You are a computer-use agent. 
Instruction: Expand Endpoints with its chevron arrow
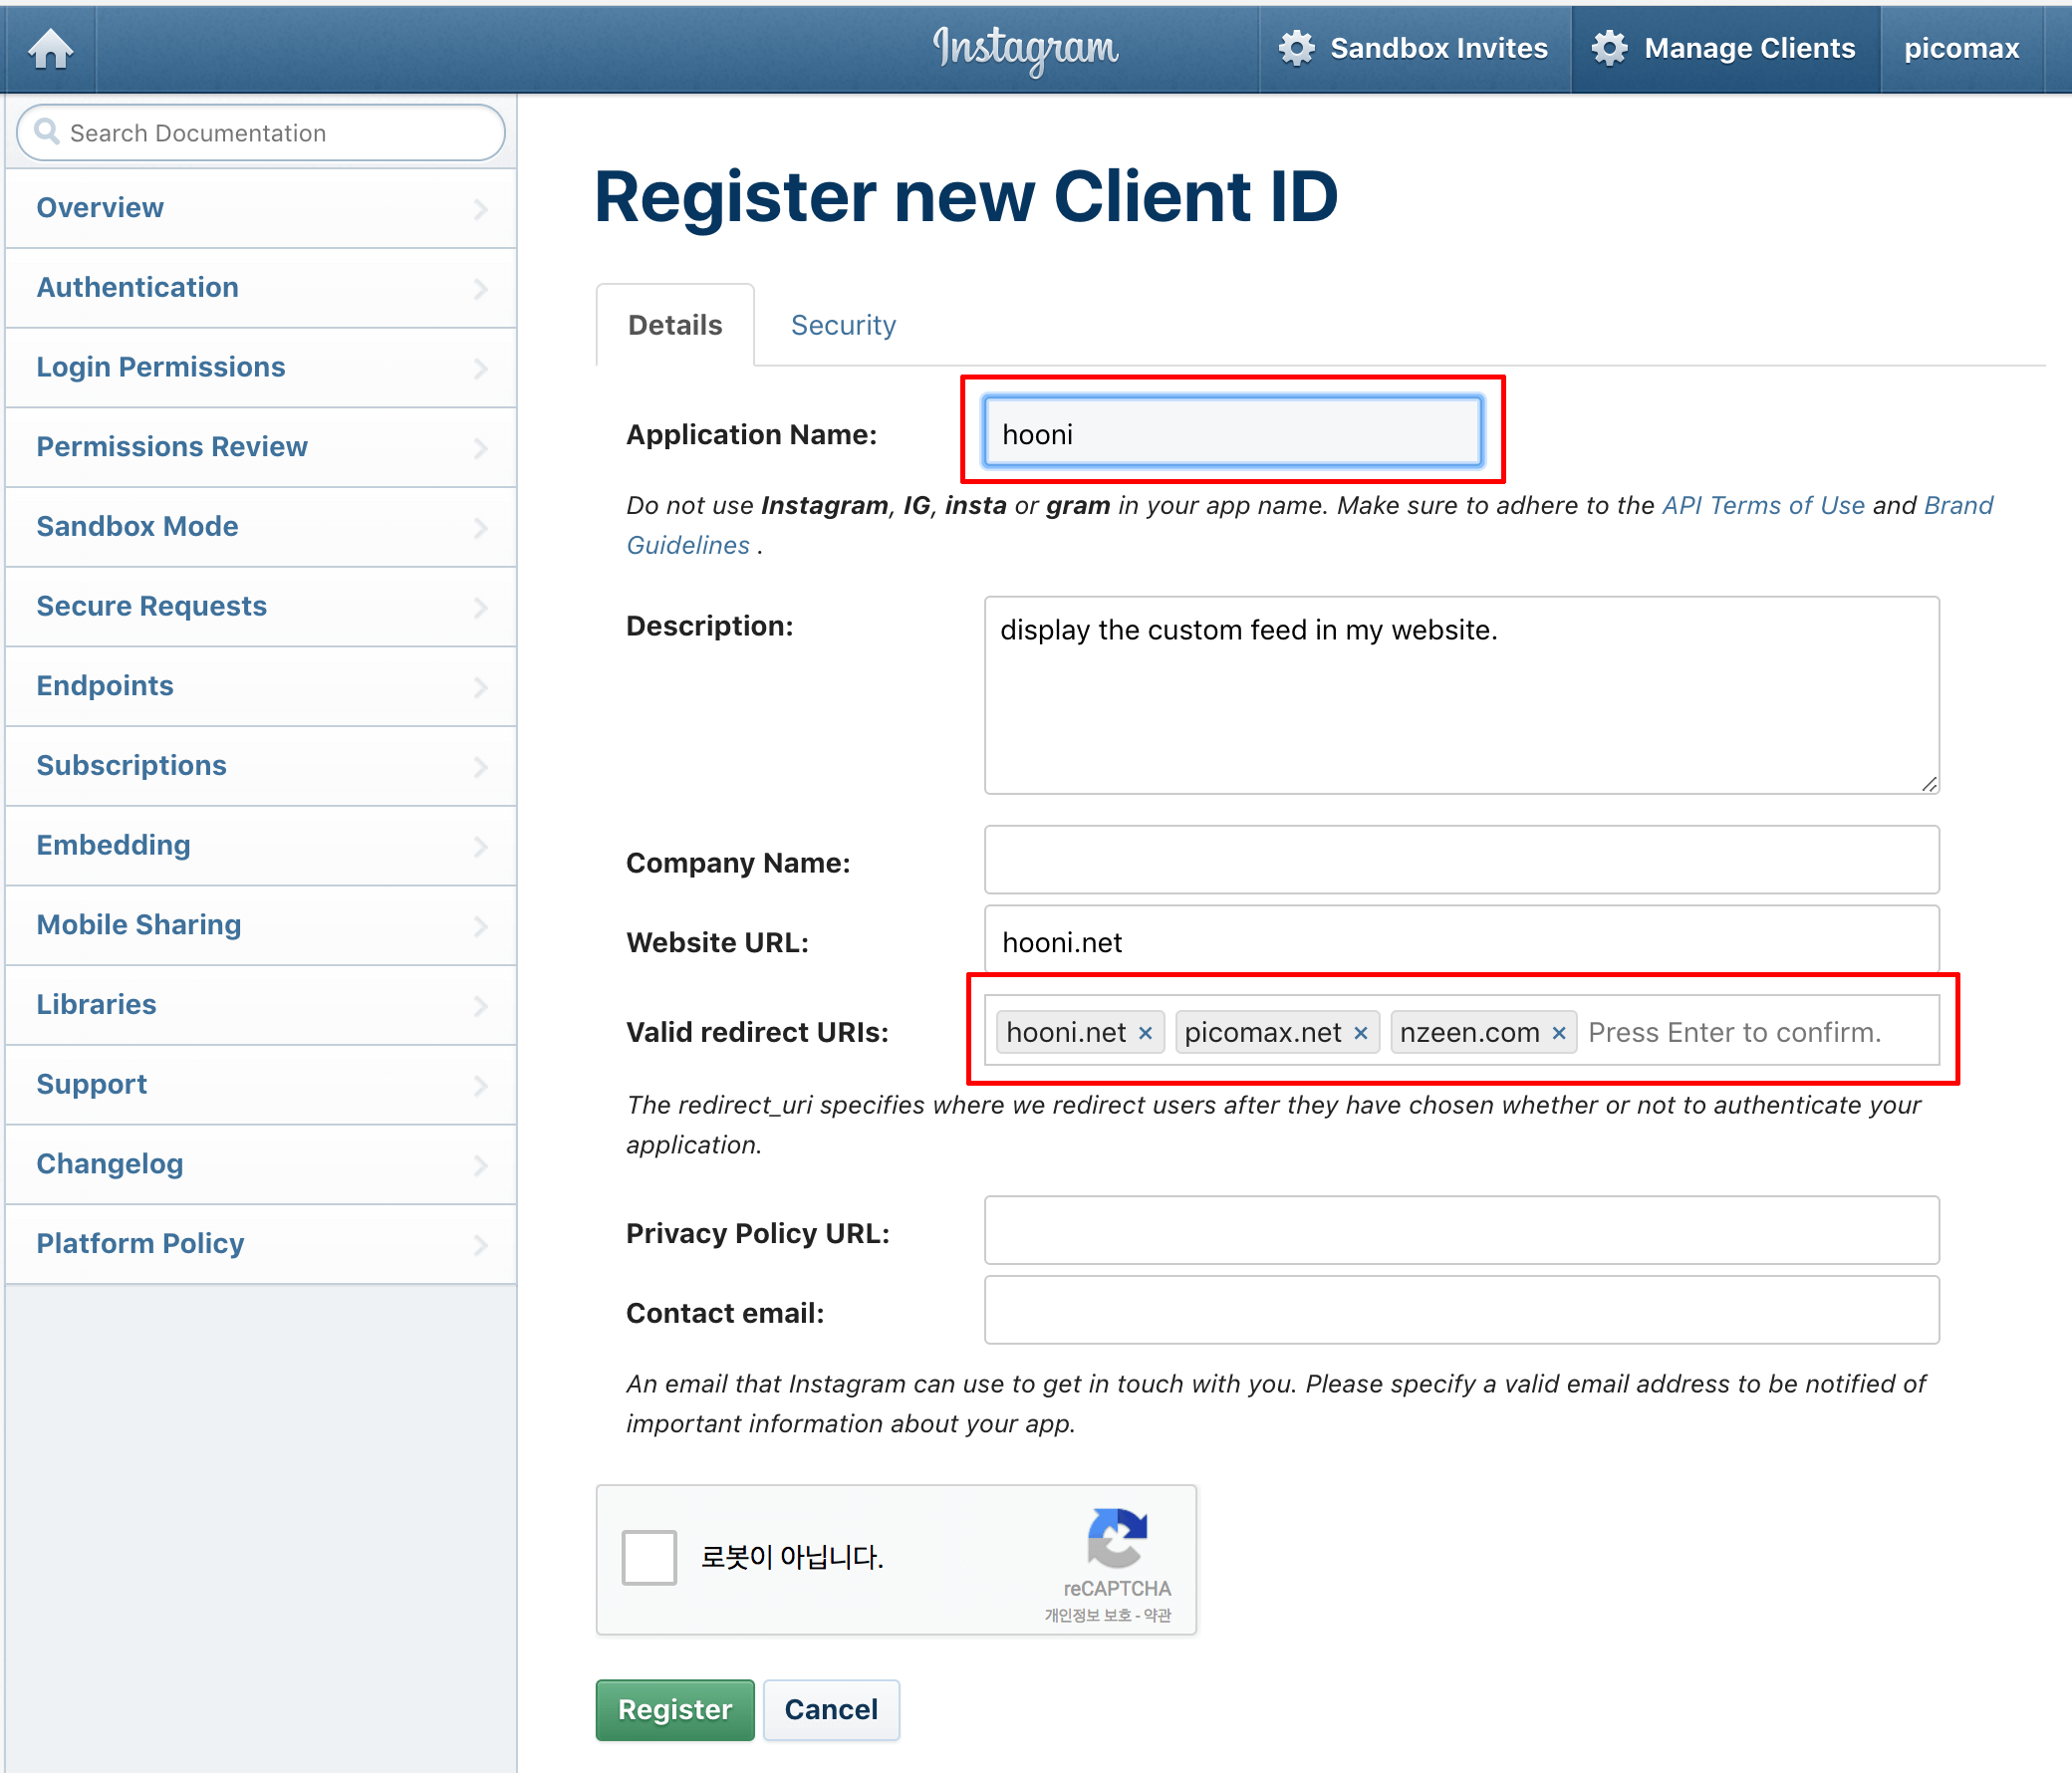[x=480, y=686]
